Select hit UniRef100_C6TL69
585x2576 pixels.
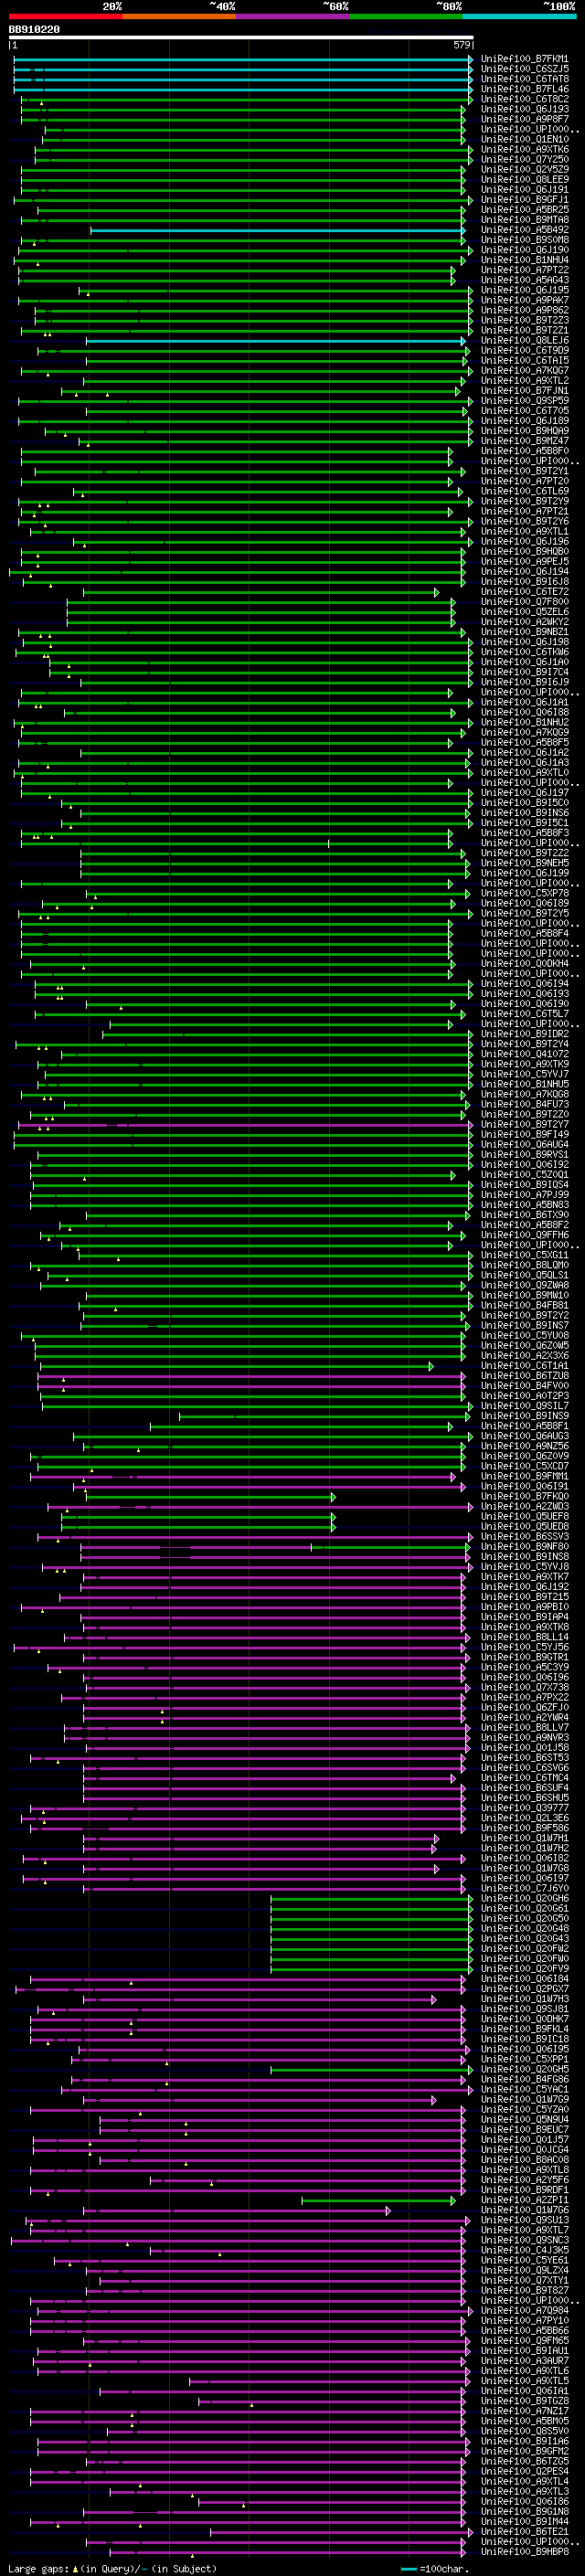(x=525, y=491)
